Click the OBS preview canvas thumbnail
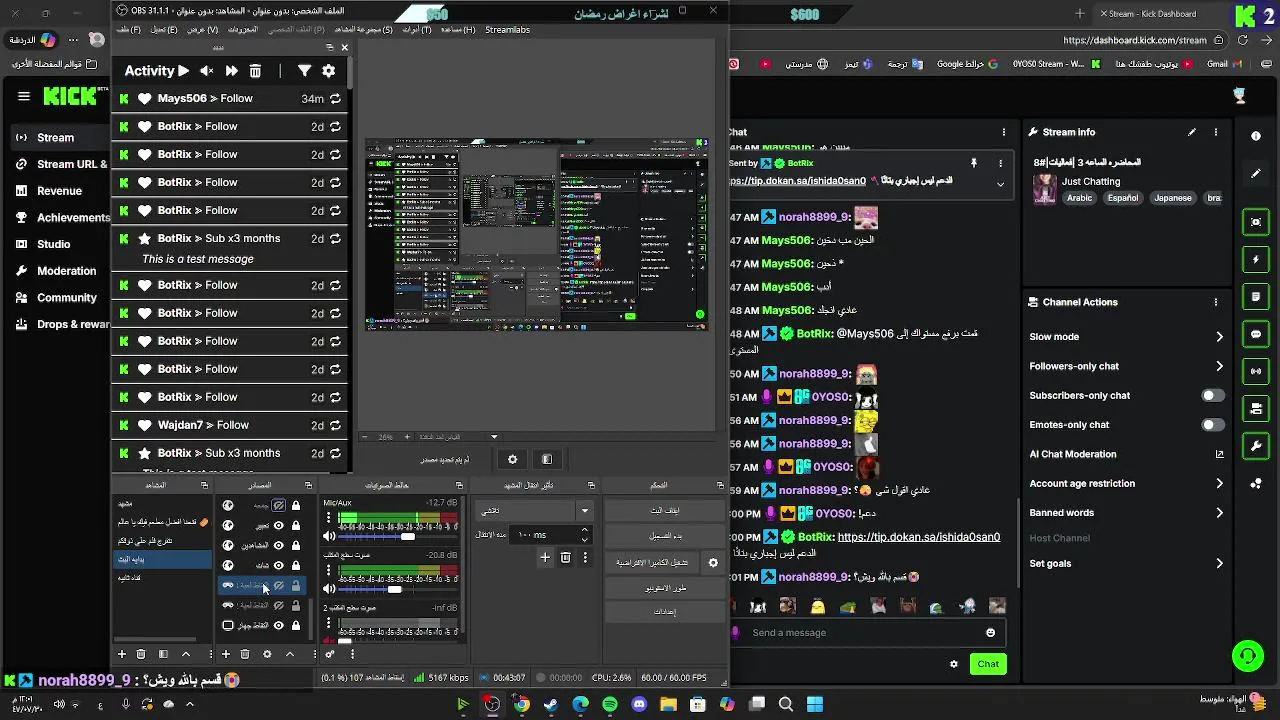The height and width of the screenshot is (720, 1280). pos(537,234)
